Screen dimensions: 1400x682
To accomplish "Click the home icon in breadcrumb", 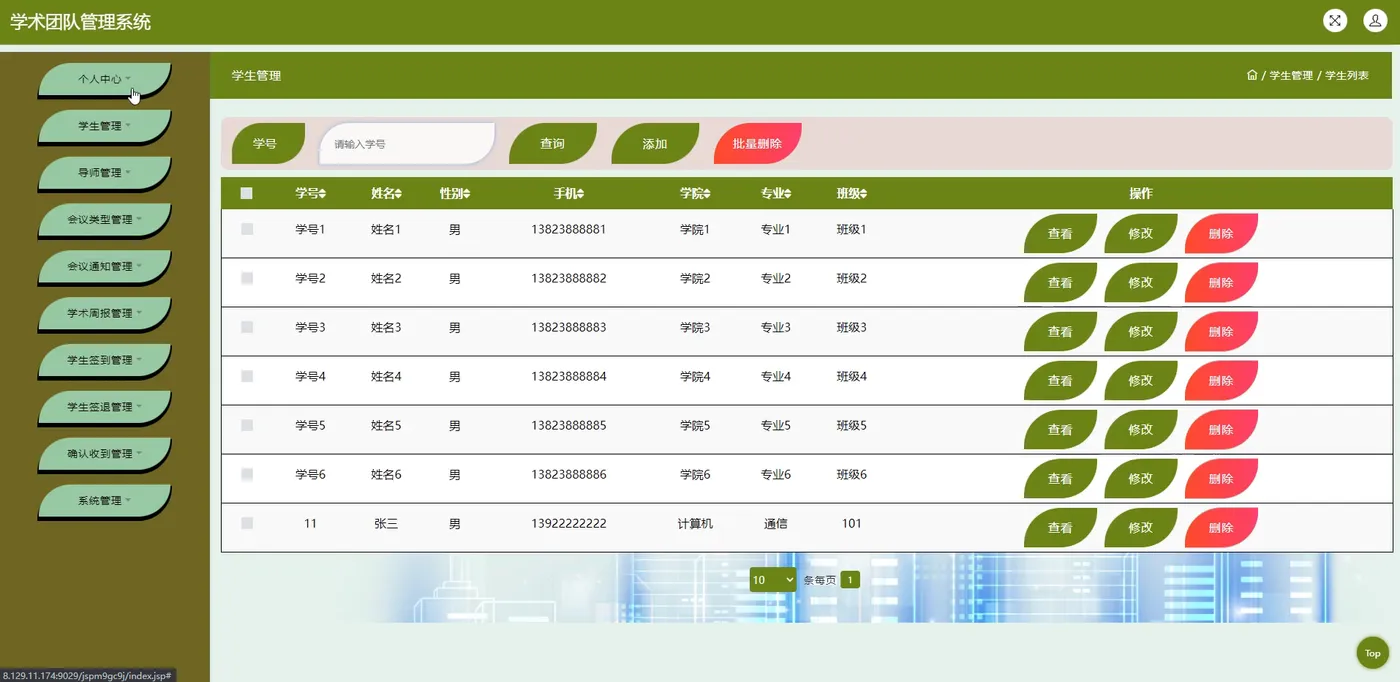I will 1252,75.
